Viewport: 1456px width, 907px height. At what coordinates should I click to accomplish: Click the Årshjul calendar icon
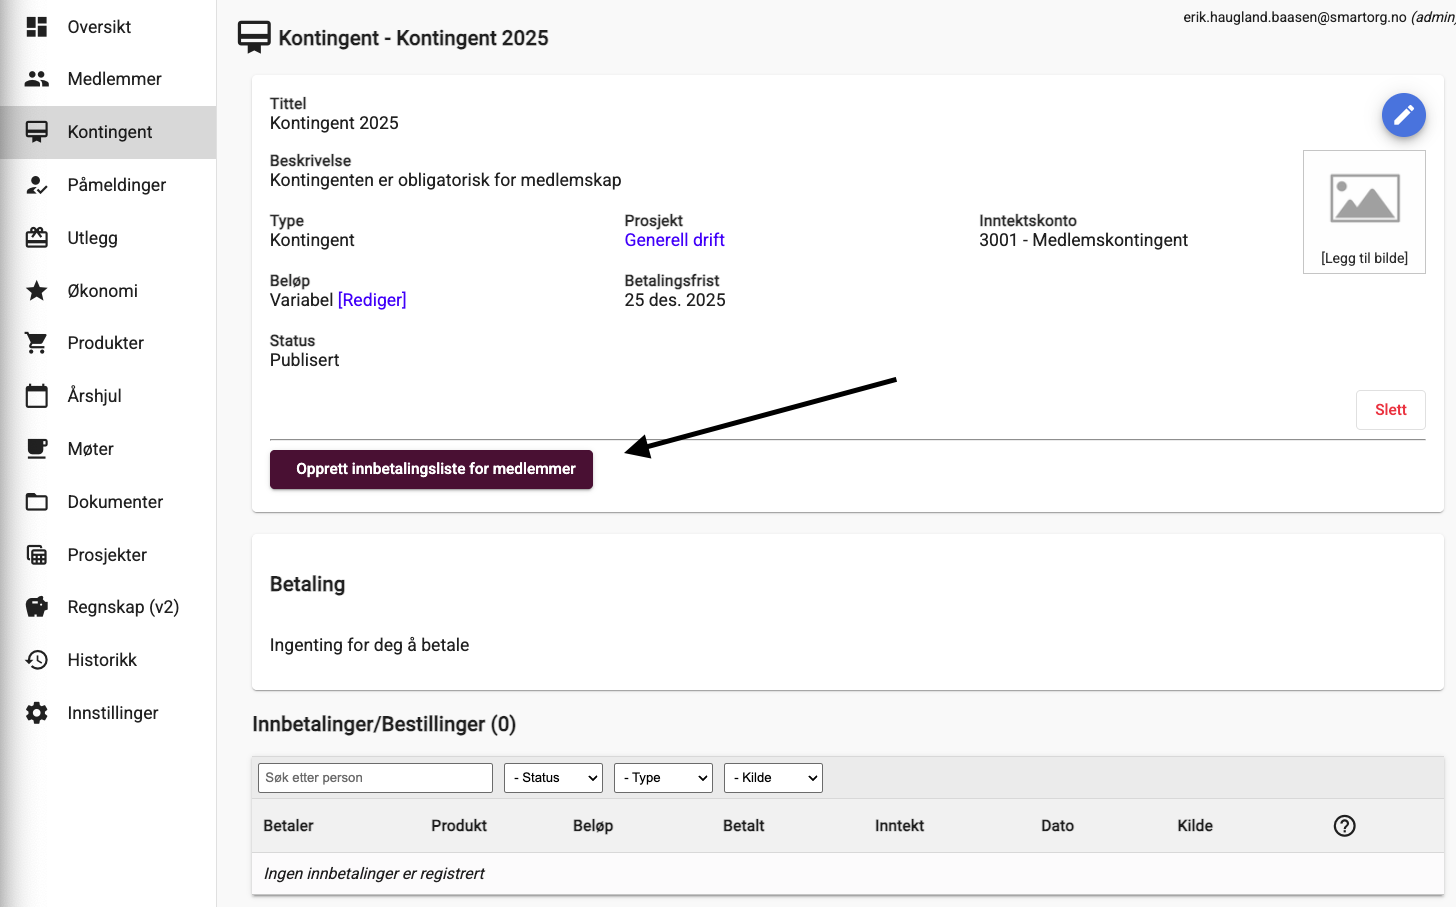coord(37,396)
